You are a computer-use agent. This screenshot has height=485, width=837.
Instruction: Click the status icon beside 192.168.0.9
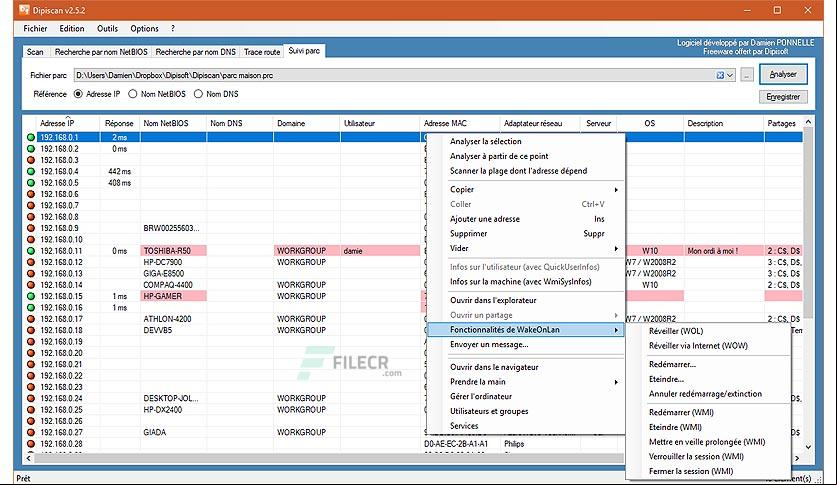tap(31, 228)
